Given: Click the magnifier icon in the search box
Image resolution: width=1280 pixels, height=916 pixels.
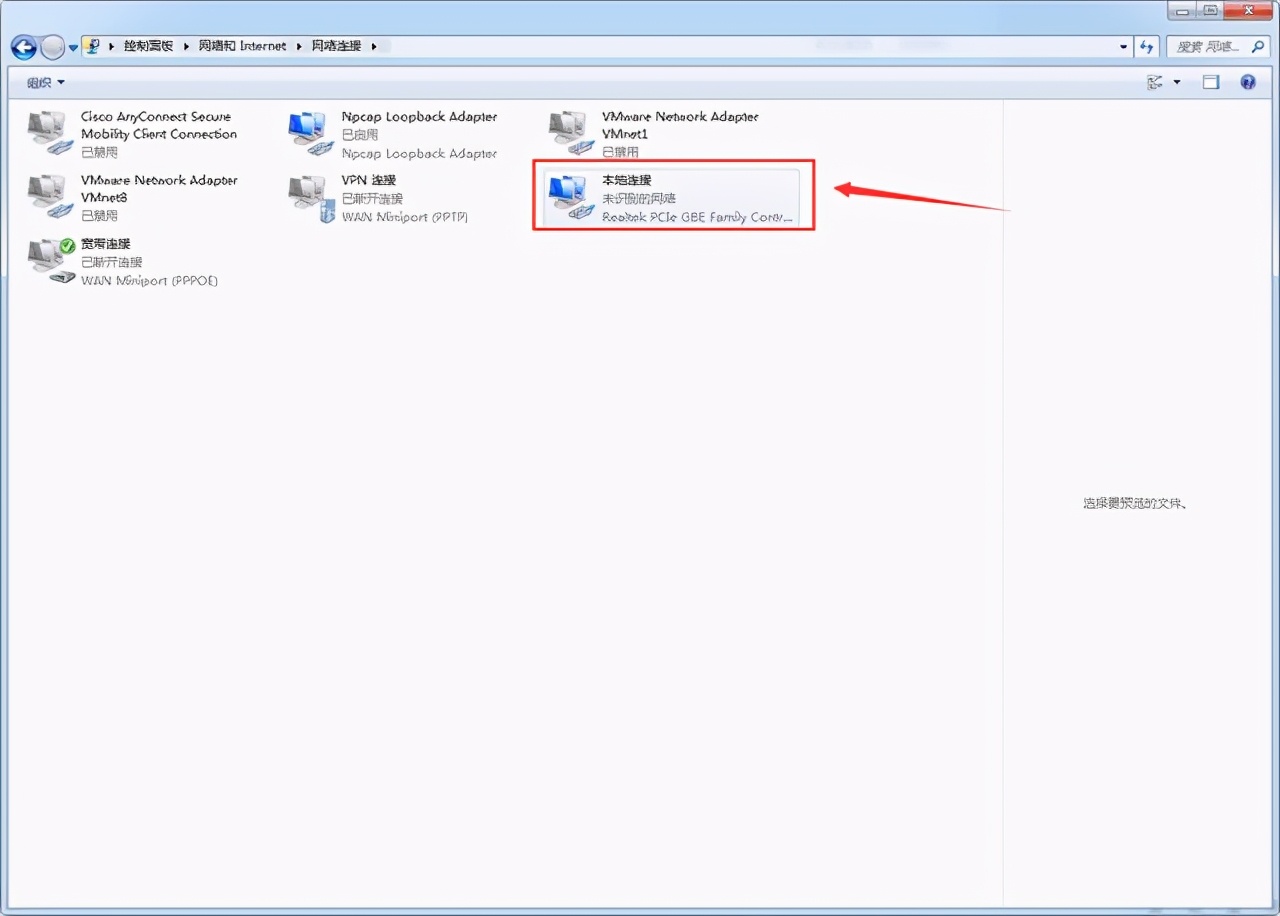Looking at the screenshot, I should coord(1258,47).
